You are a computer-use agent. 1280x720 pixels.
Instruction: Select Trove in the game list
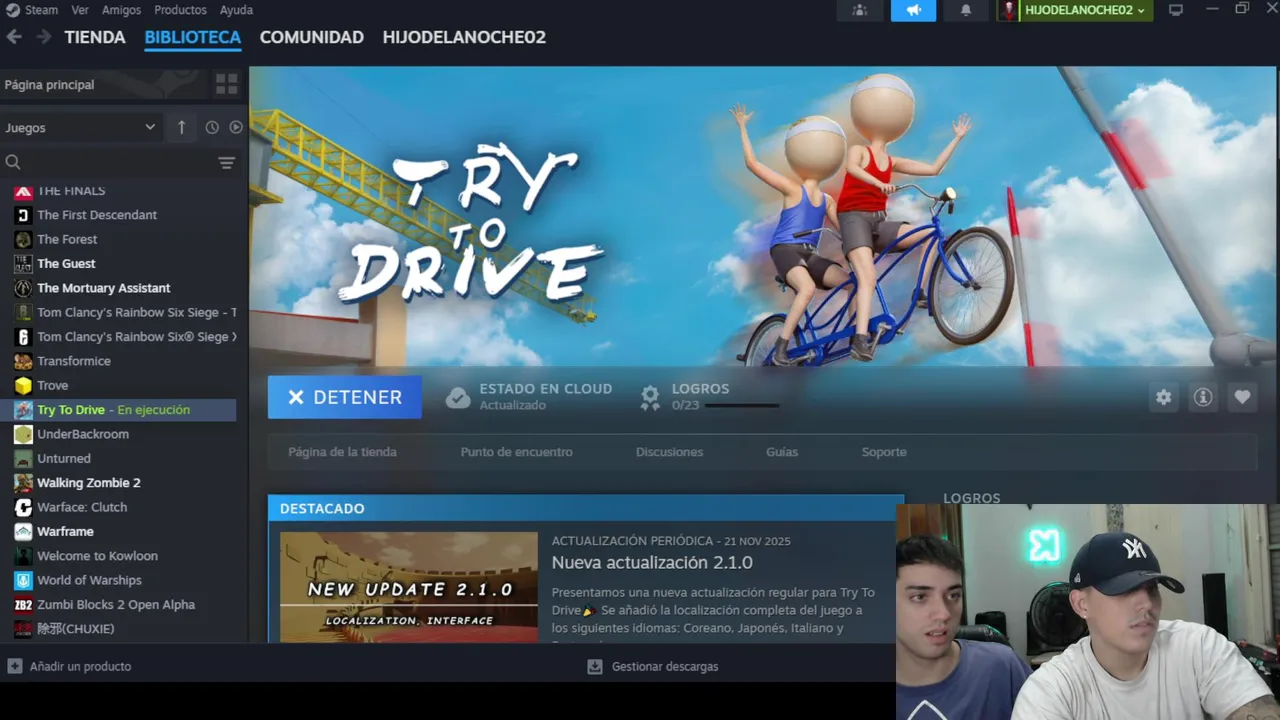coord(53,385)
